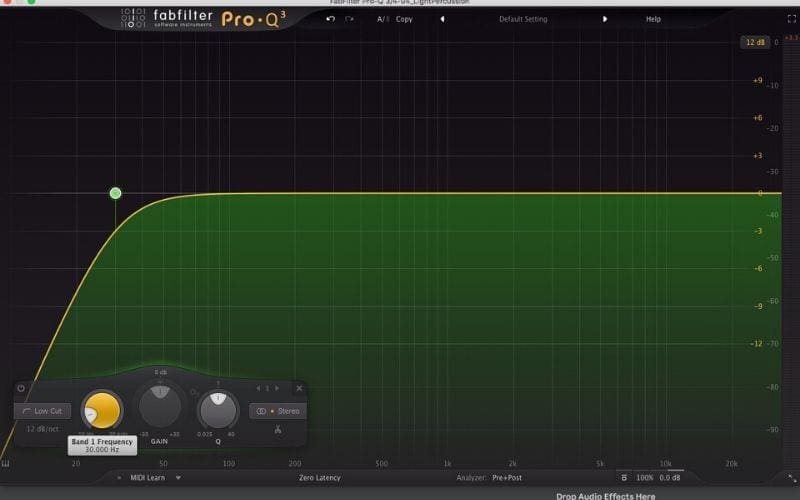Select next band with right arrow

[x=277, y=388]
